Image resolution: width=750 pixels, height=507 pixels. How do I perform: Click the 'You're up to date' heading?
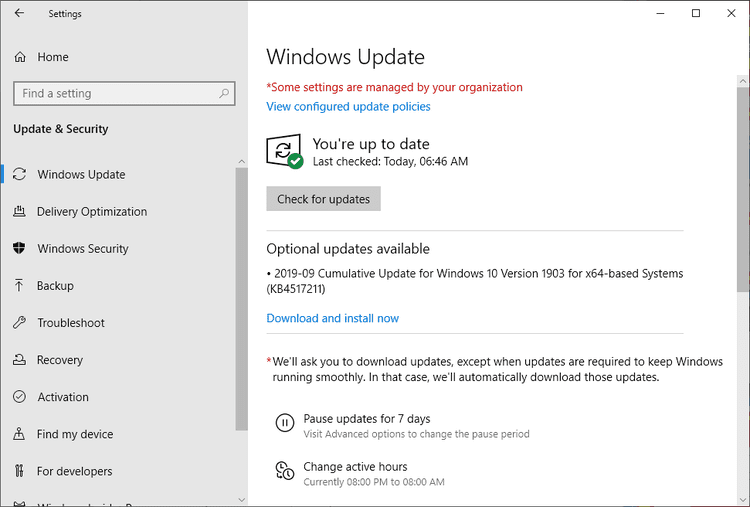point(371,143)
